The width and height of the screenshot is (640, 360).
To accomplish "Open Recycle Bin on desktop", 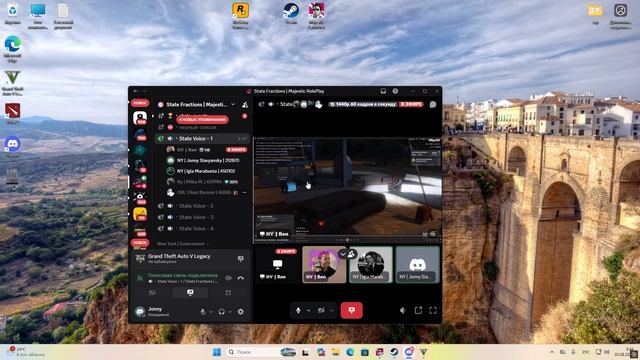I will coord(13,13).
